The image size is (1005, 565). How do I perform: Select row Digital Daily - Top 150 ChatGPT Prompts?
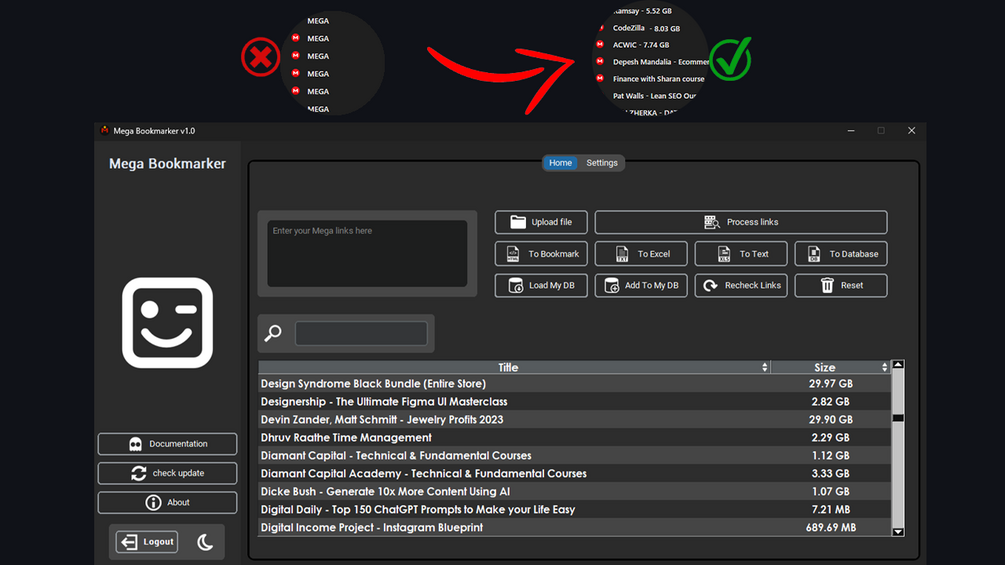pos(574,509)
